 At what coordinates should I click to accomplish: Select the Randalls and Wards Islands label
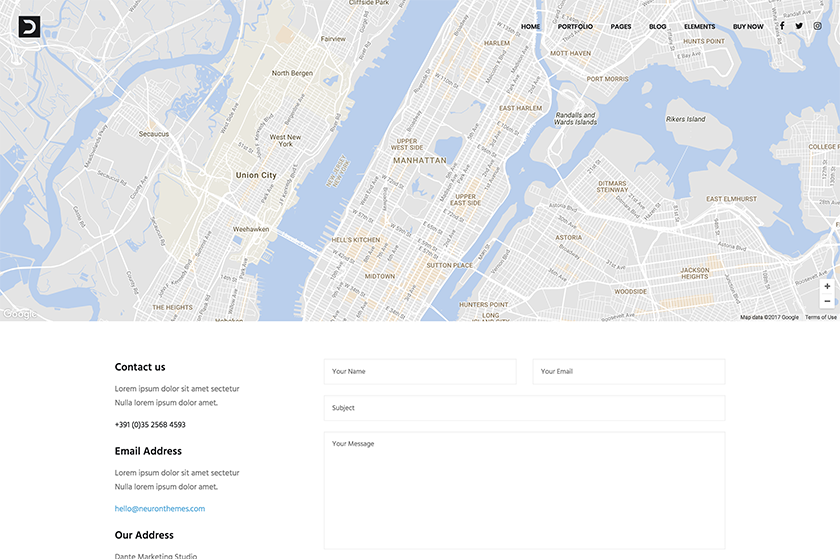[575, 118]
